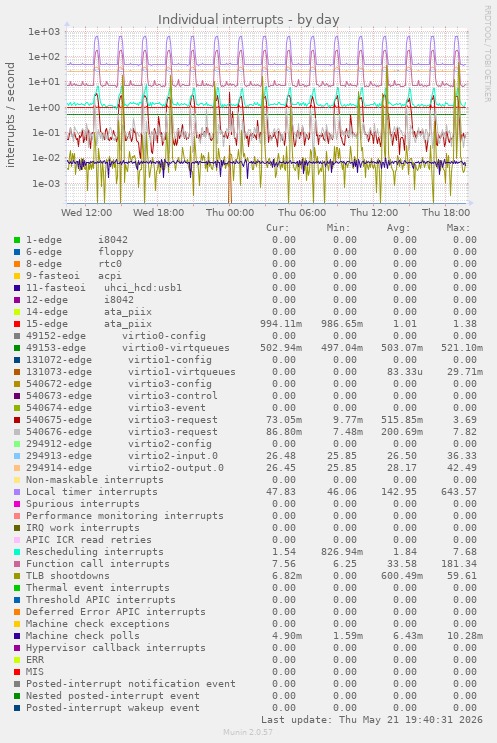
Task: Click the cyan Rescheduling interrupts swatch
Action: tap(17, 552)
